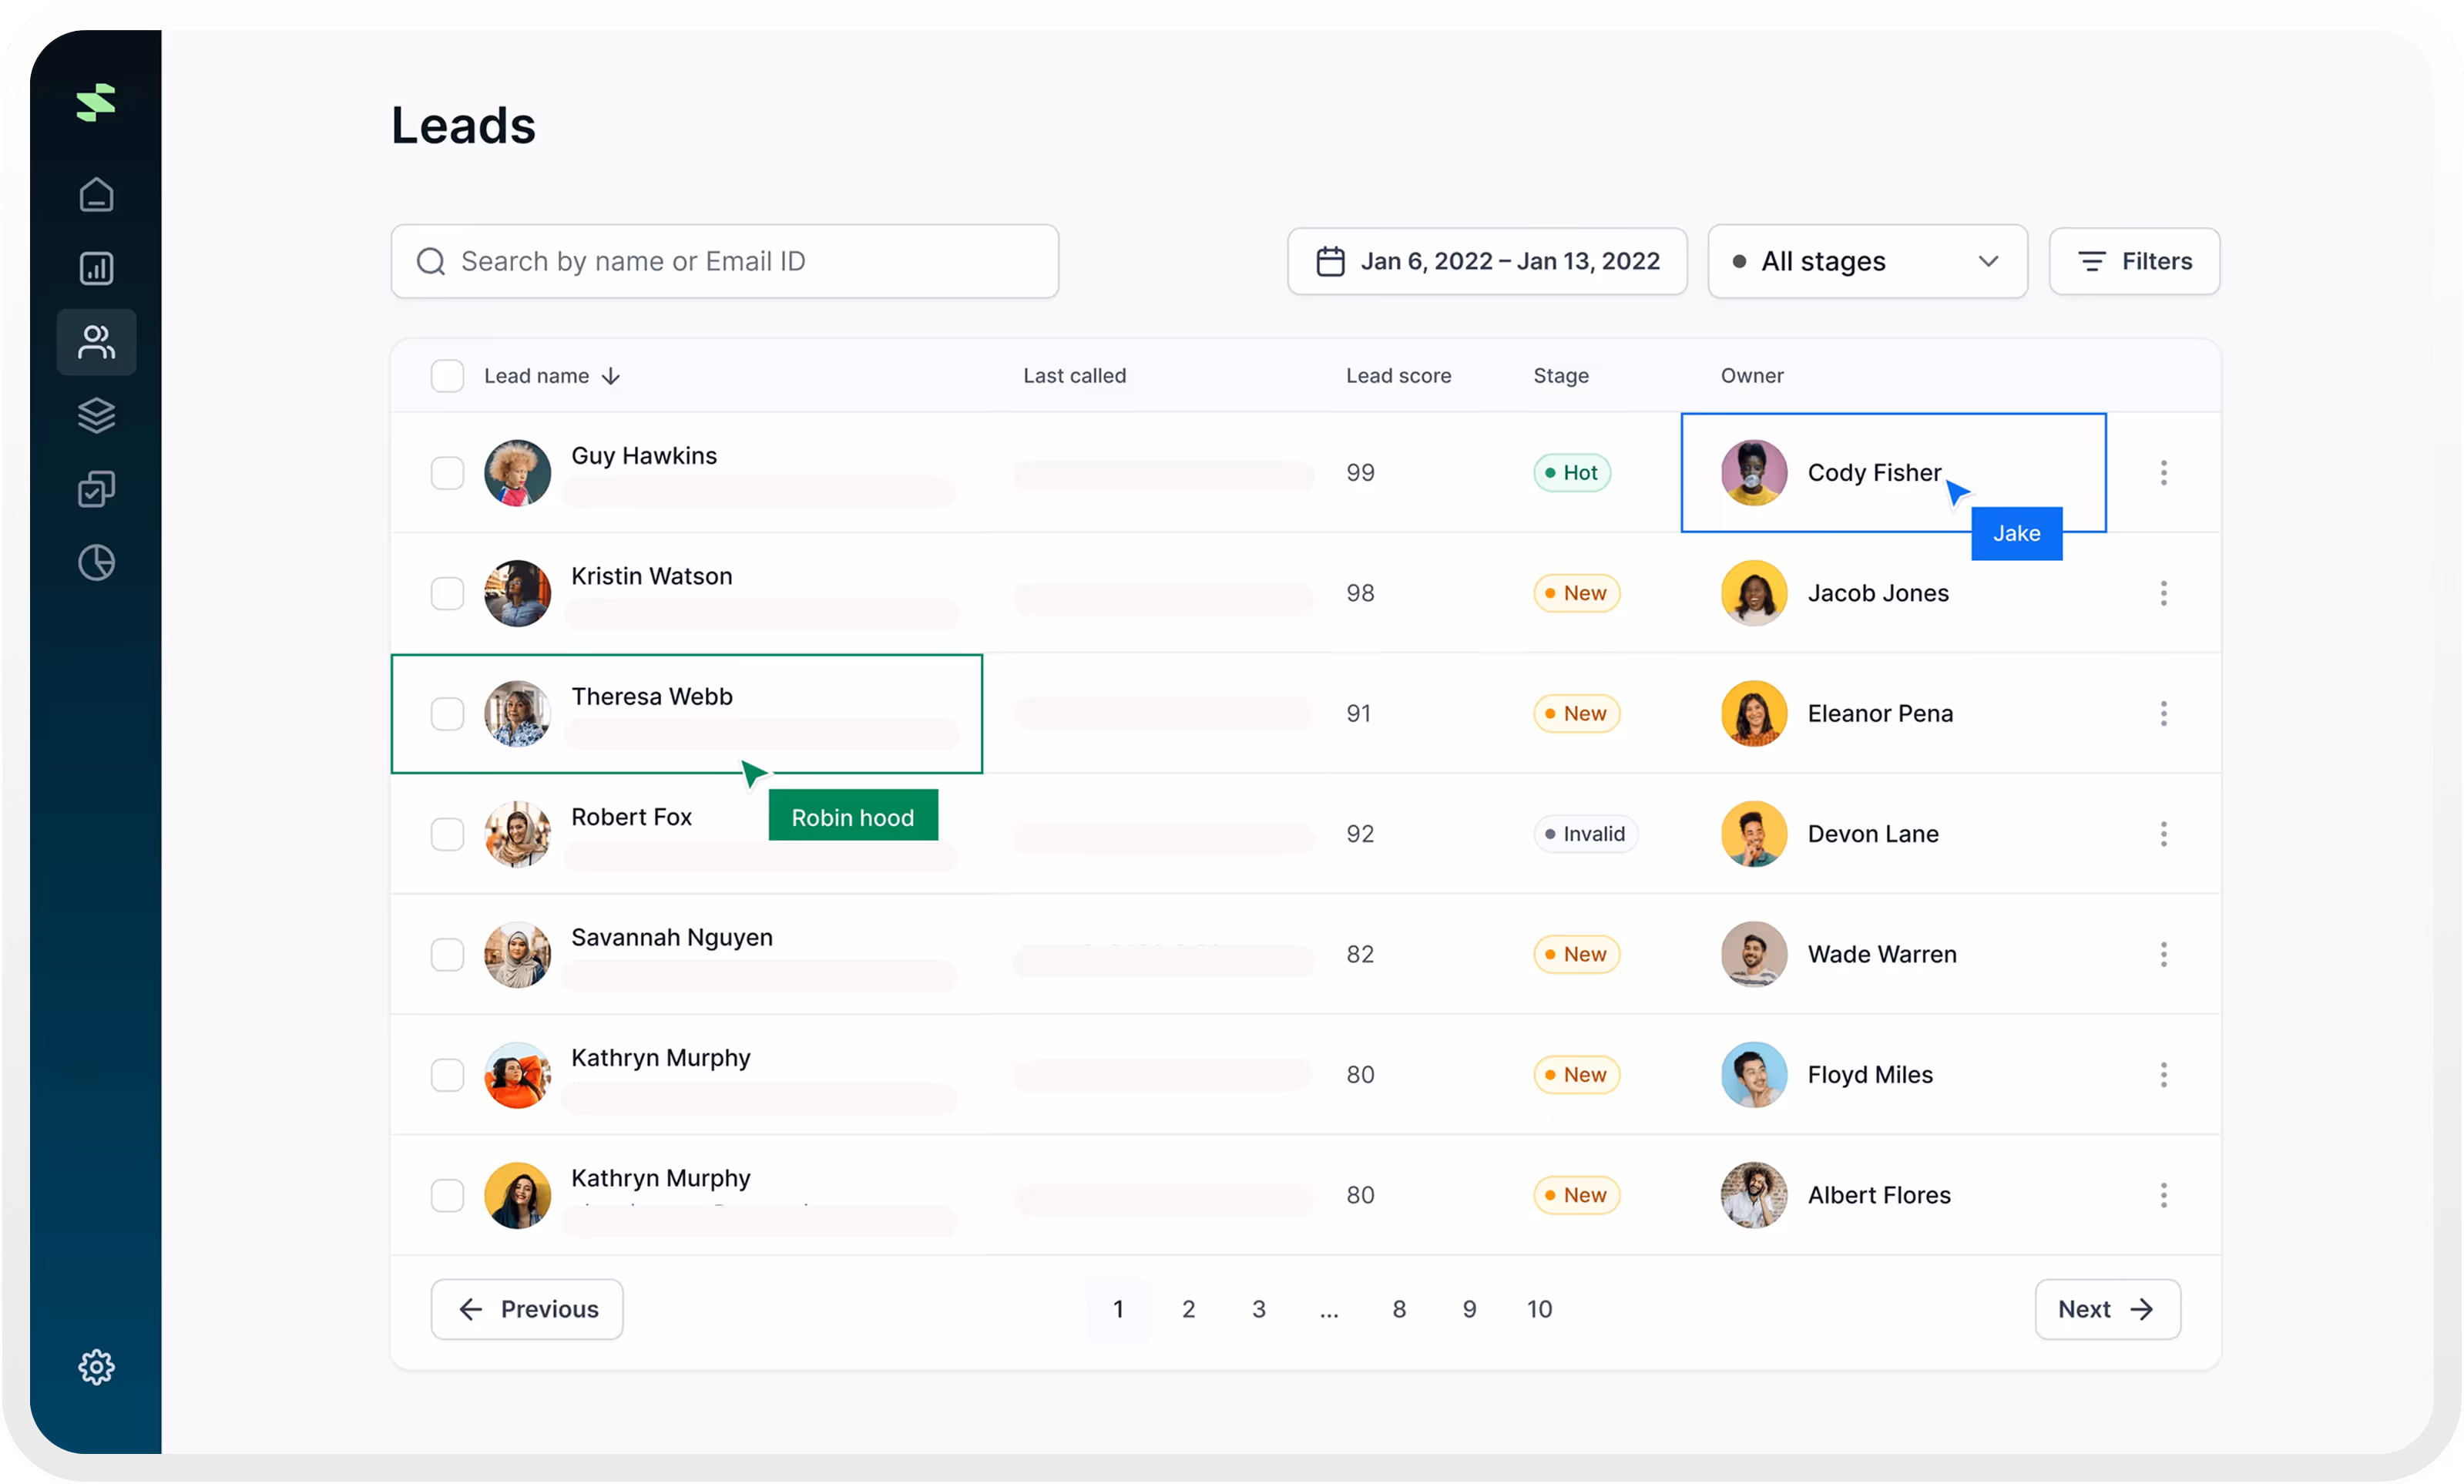2464x1484 pixels.
Task: Open New stage badge in Floyd Miles row
Action: coord(1576,1075)
